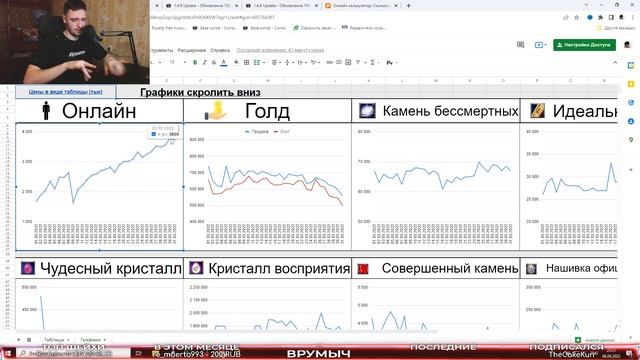The height and width of the screenshot is (360, 640).
Task: Select the Камень бессмертных chart
Action: (x=436, y=187)
